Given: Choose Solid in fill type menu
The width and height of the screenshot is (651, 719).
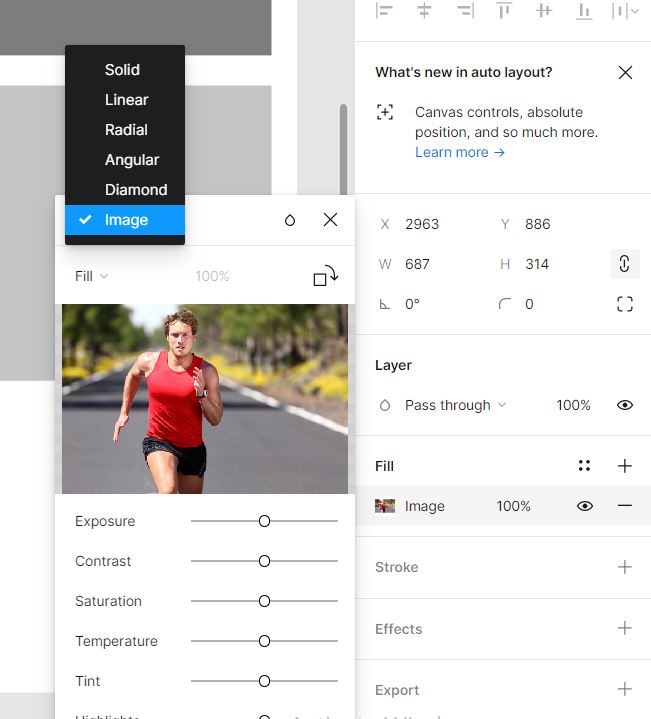Looking at the screenshot, I should pos(122,70).
